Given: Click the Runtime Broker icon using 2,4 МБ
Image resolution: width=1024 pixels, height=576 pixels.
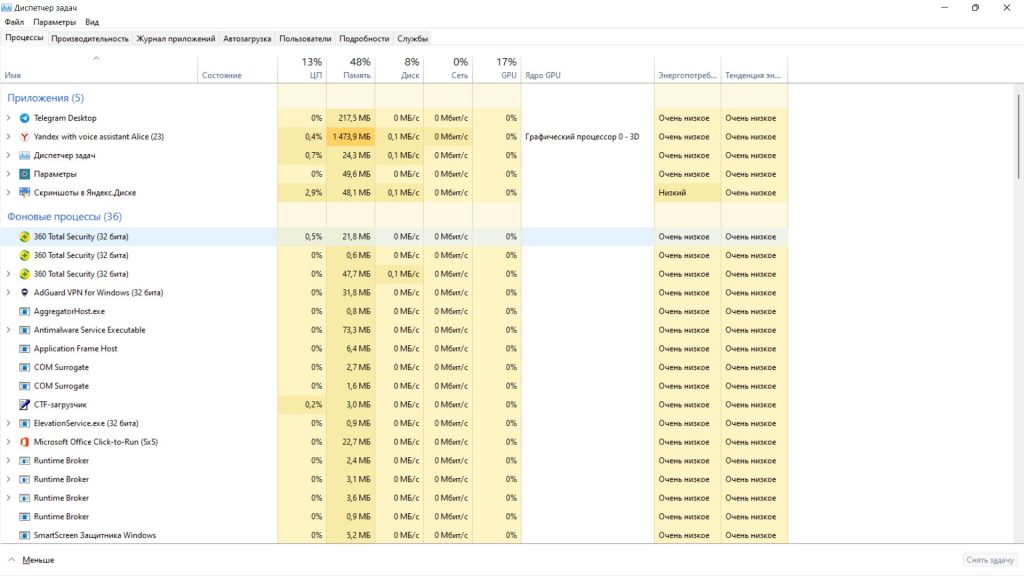Looking at the screenshot, I should coord(24,460).
